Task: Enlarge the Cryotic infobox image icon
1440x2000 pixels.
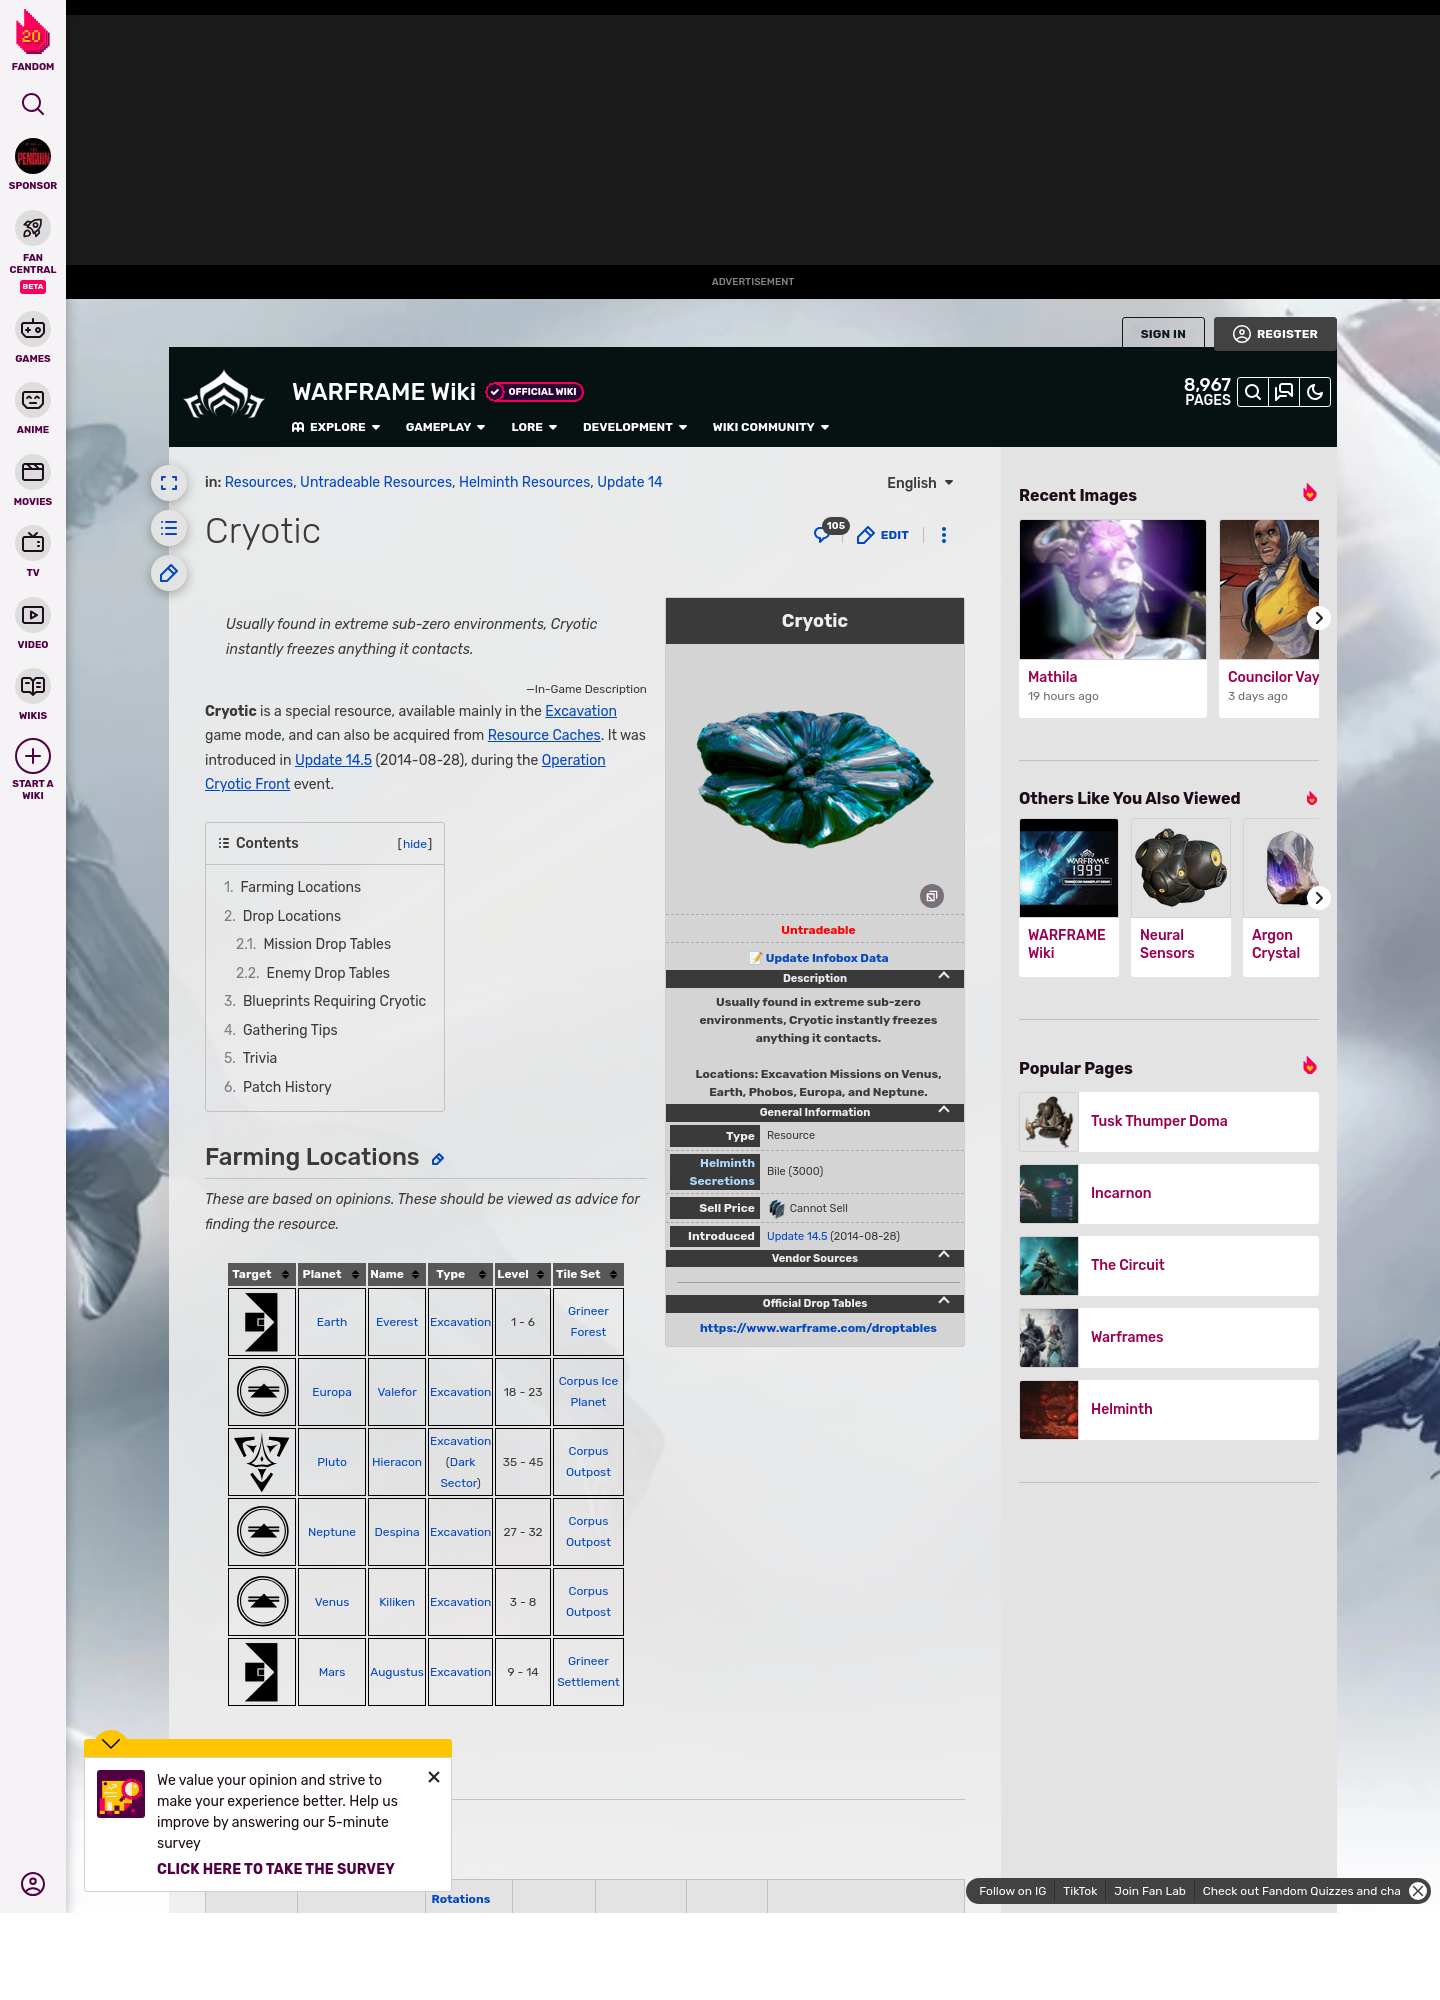Action: [x=932, y=896]
